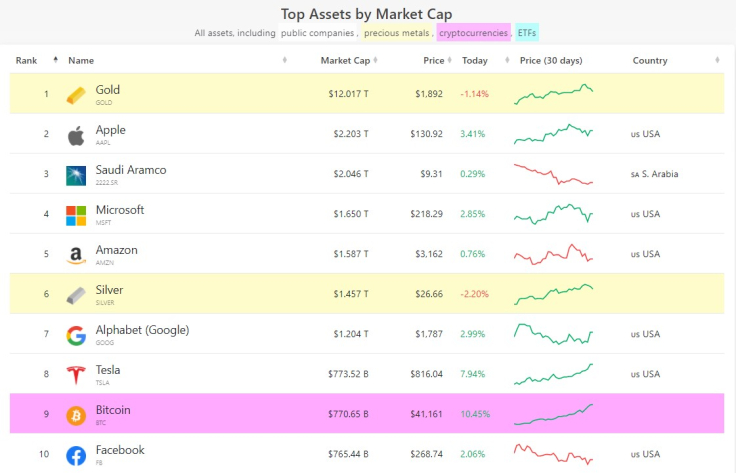Click the Apple logo icon
The width and height of the screenshot is (736, 473).
pos(76,136)
